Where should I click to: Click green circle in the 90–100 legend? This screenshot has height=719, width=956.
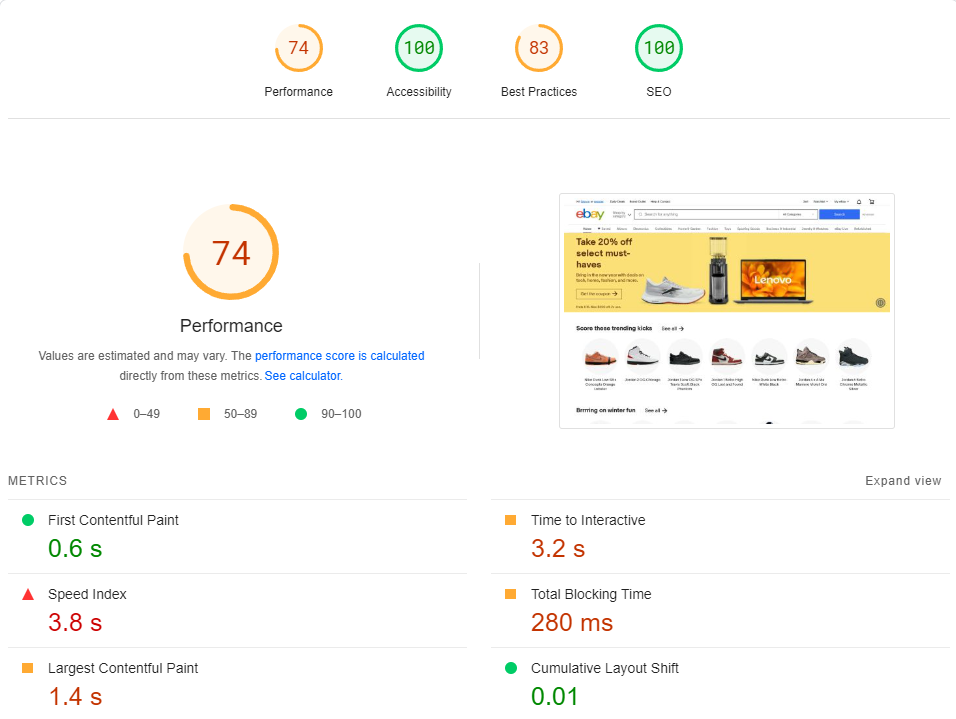(301, 413)
